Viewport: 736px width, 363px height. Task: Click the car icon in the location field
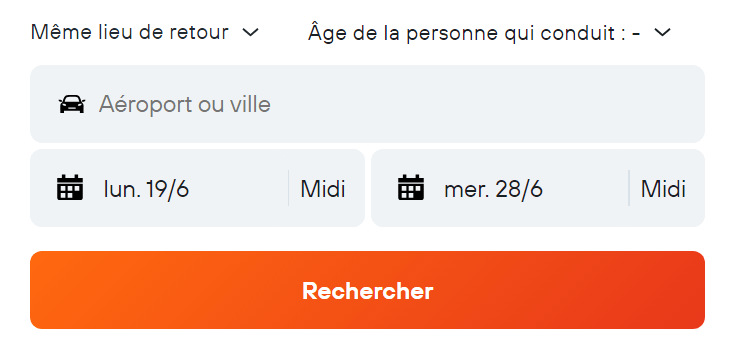coord(72,104)
